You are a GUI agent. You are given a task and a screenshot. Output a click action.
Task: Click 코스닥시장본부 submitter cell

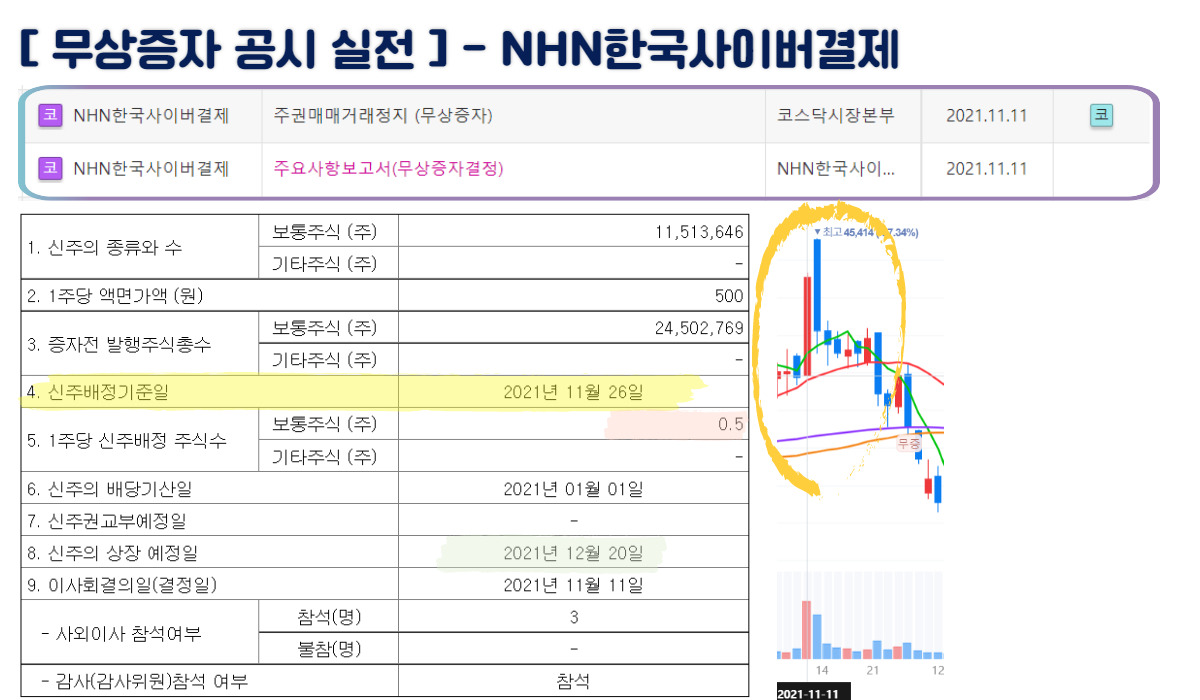pos(835,116)
